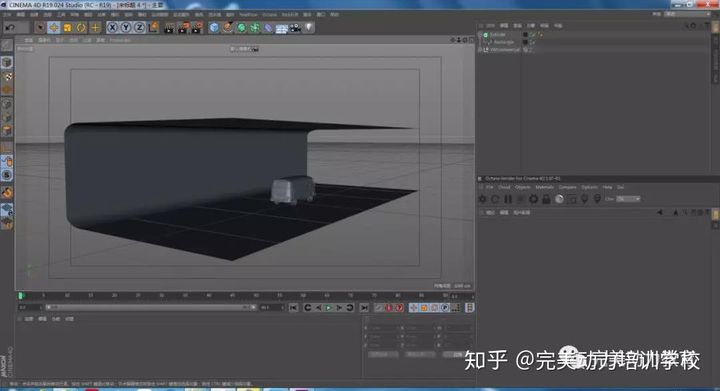This screenshot has height=391, width=720.
Task: Click Record Active Objects key button
Action: tap(378, 307)
